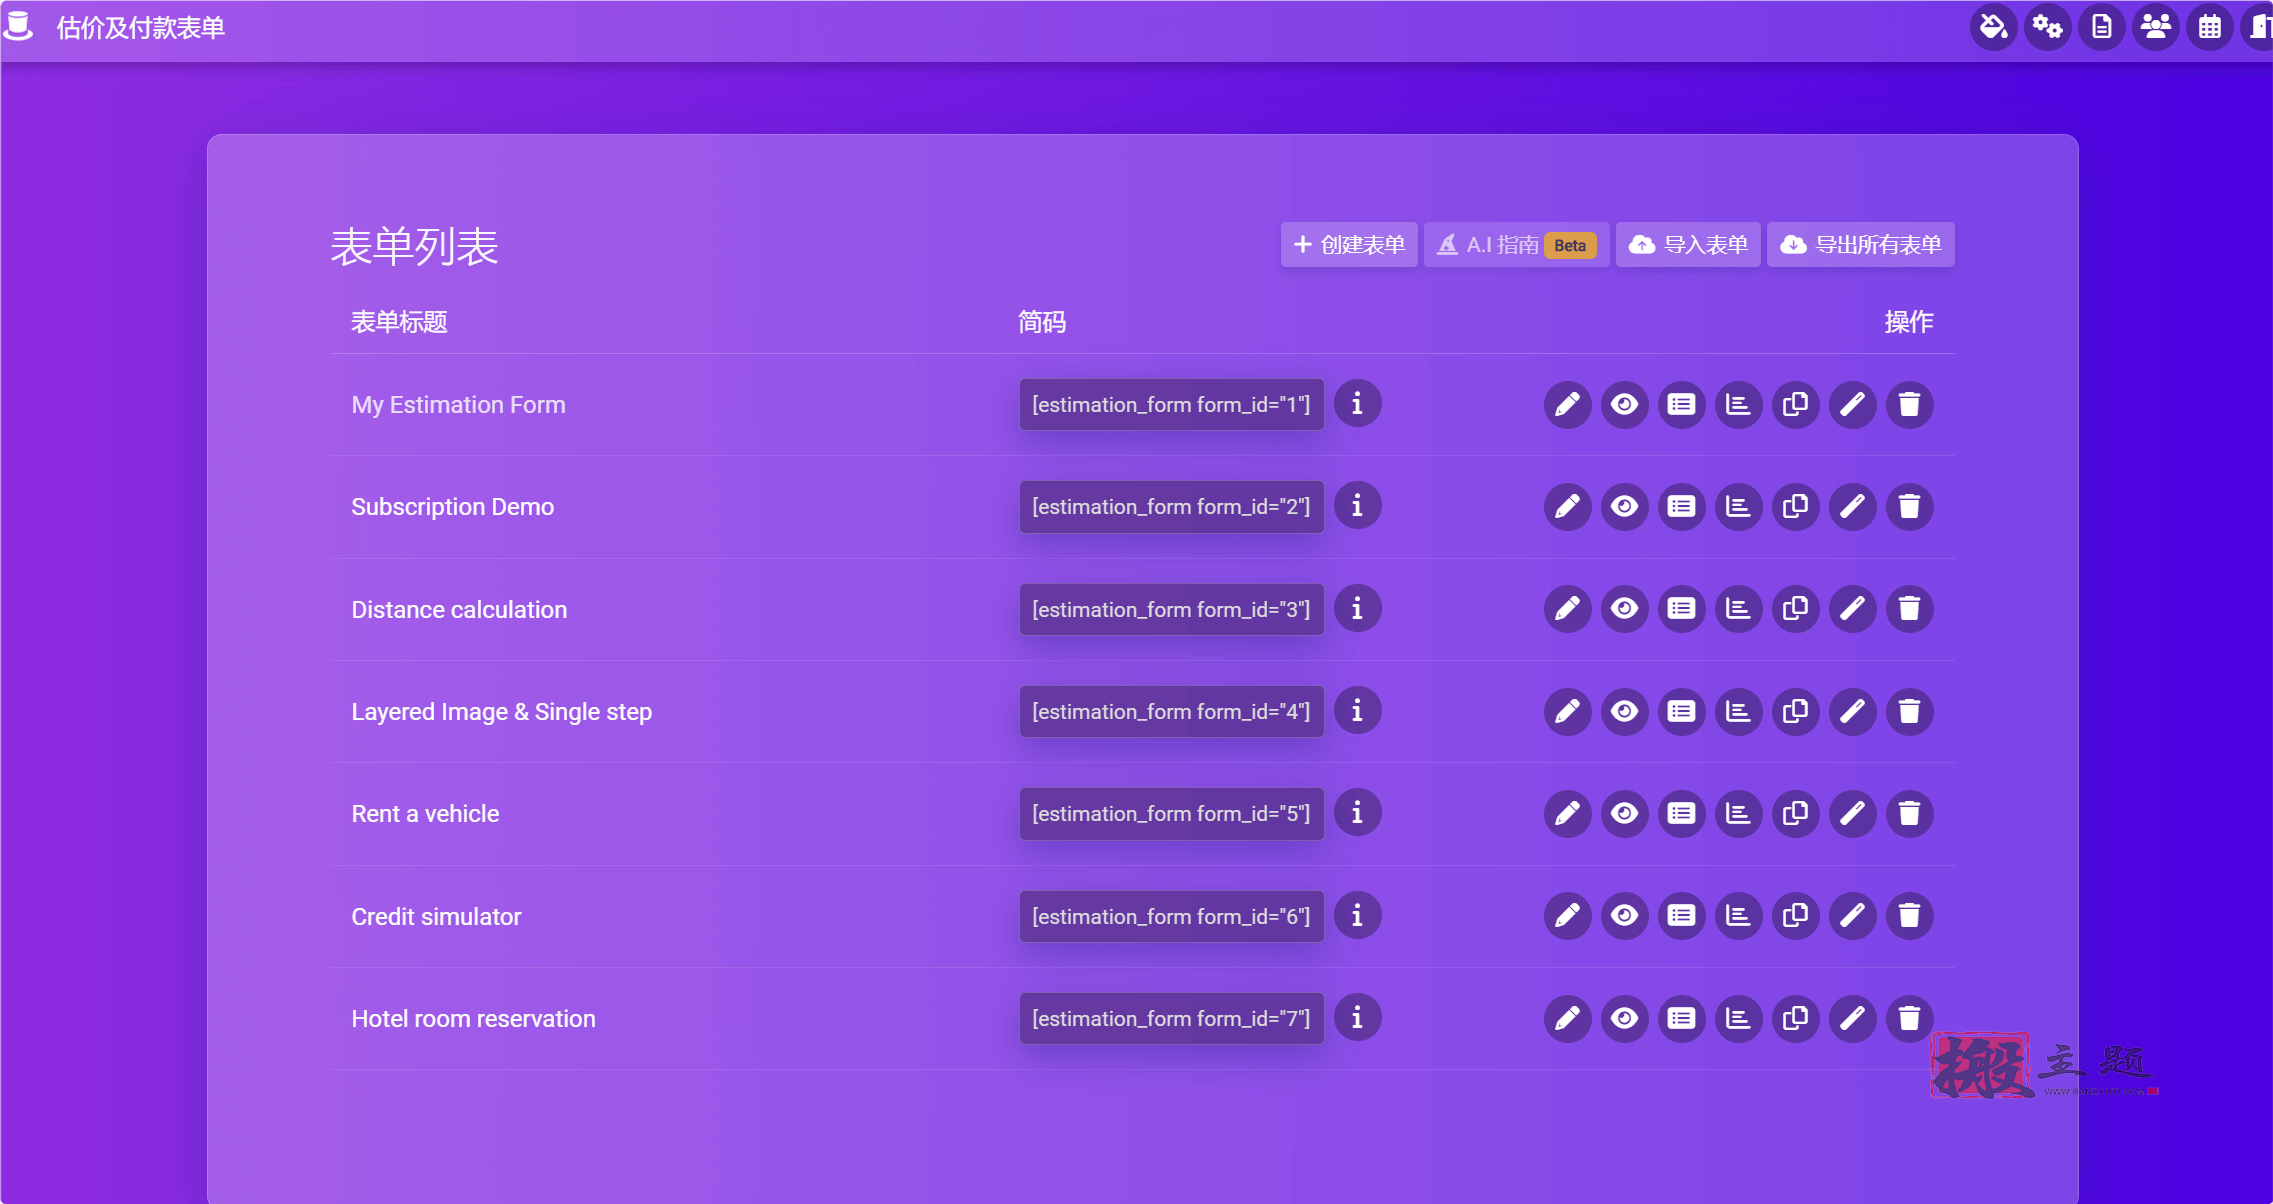
Task: Delete the Rent a vehicle form
Action: click(x=1909, y=814)
